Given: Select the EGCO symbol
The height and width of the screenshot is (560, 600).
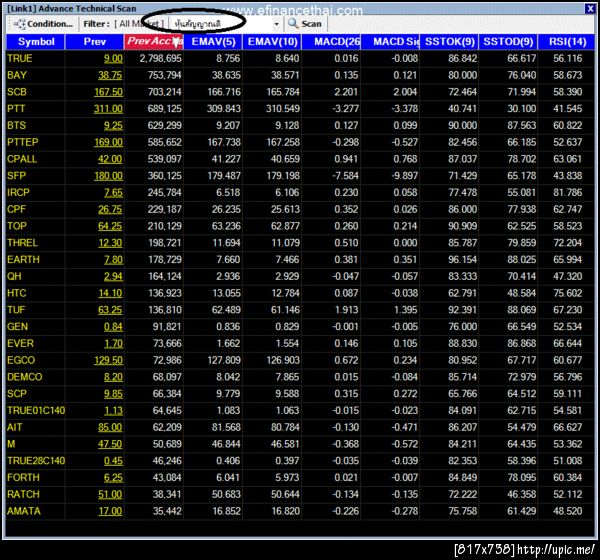Looking at the screenshot, I should click(21, 360).
